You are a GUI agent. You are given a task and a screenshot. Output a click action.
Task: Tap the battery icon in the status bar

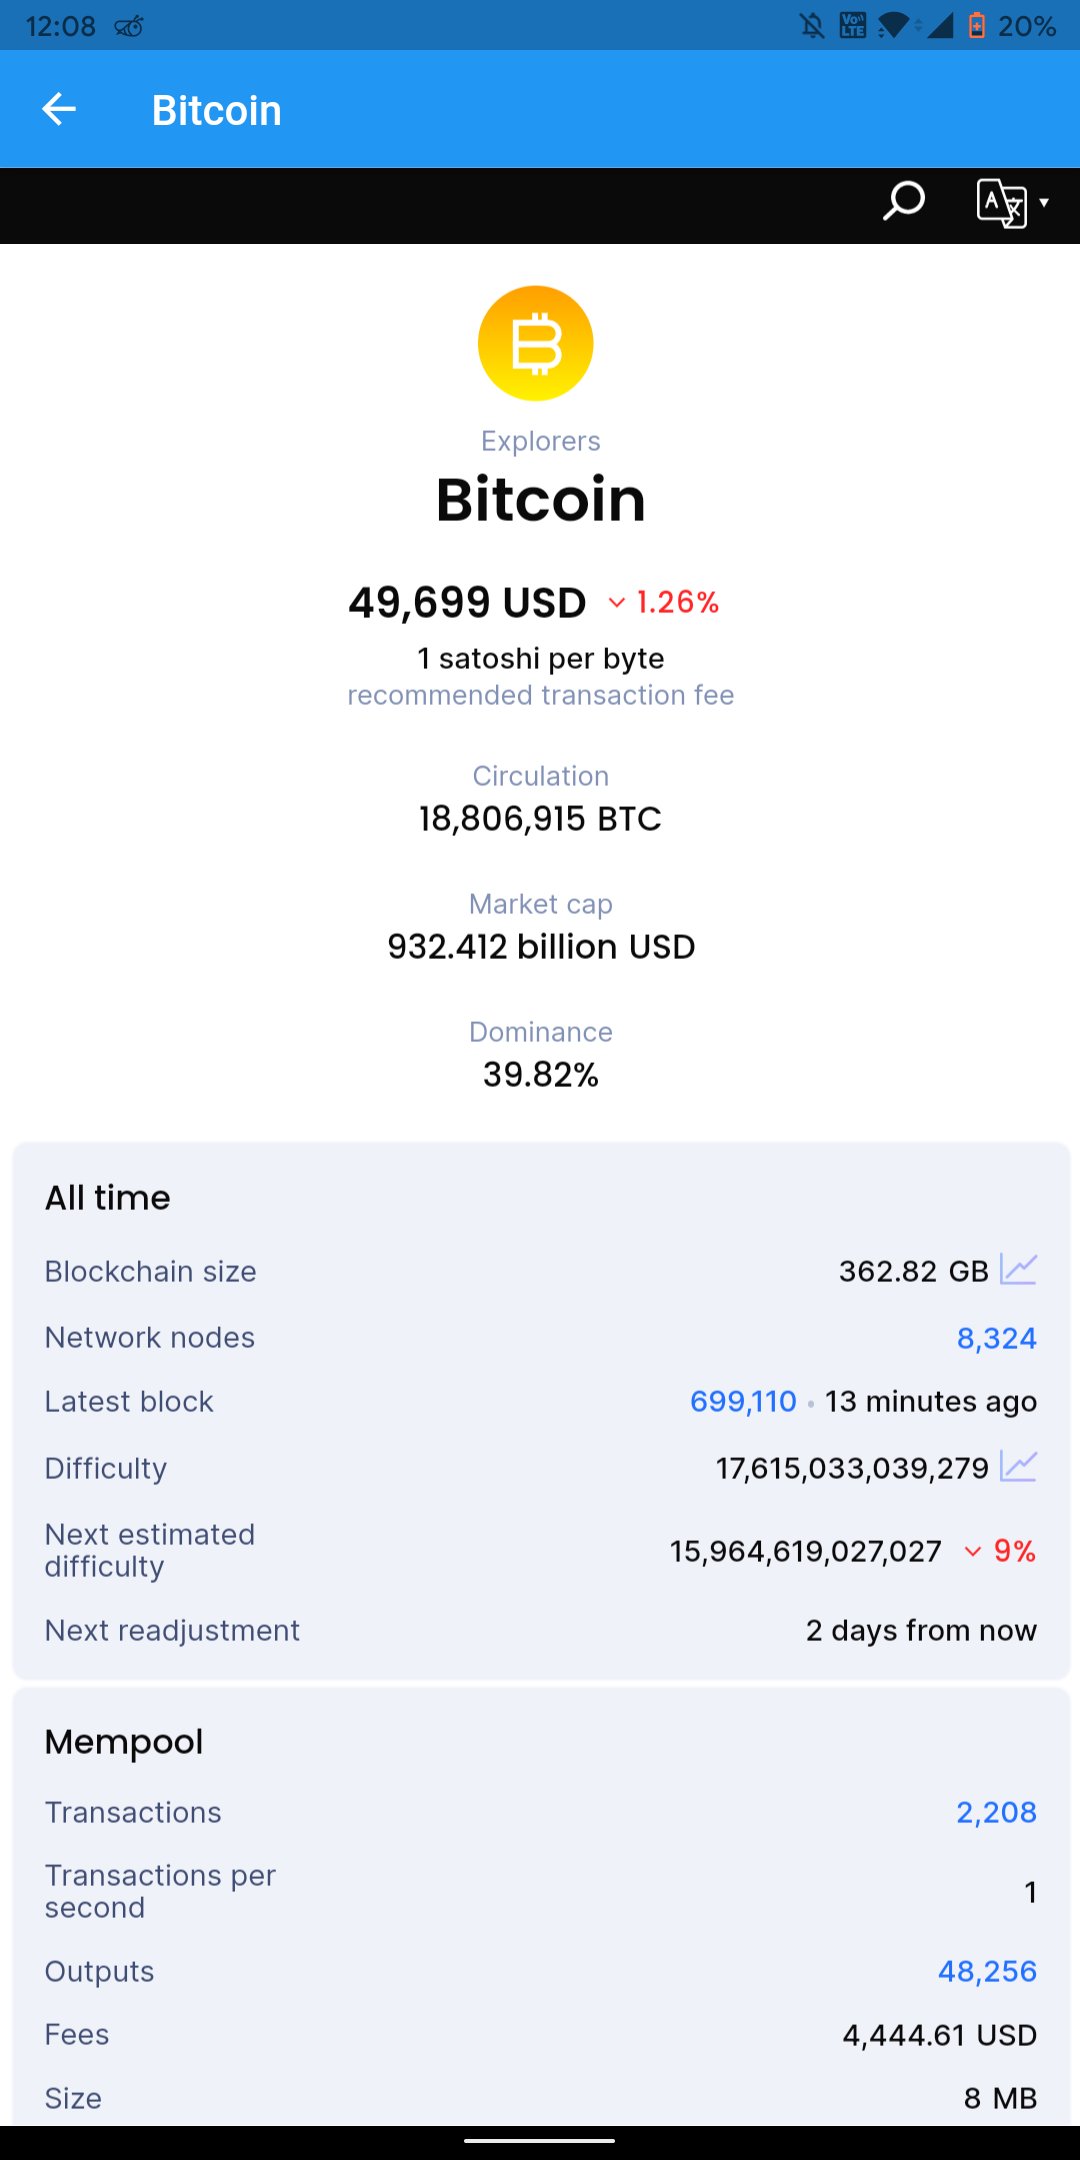(x=977, y=25)
